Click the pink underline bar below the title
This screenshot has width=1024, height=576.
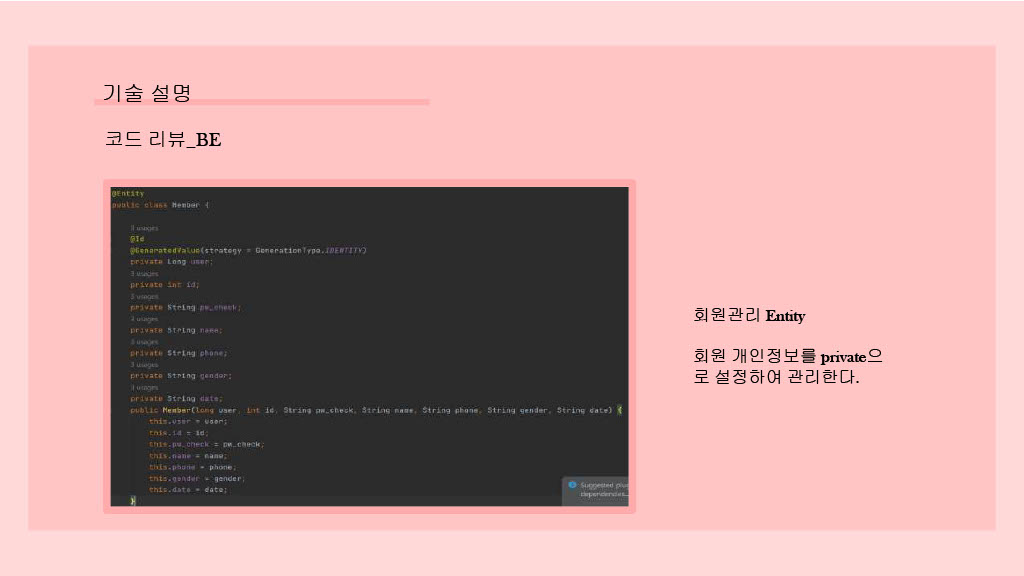click(x=262, y=102)
